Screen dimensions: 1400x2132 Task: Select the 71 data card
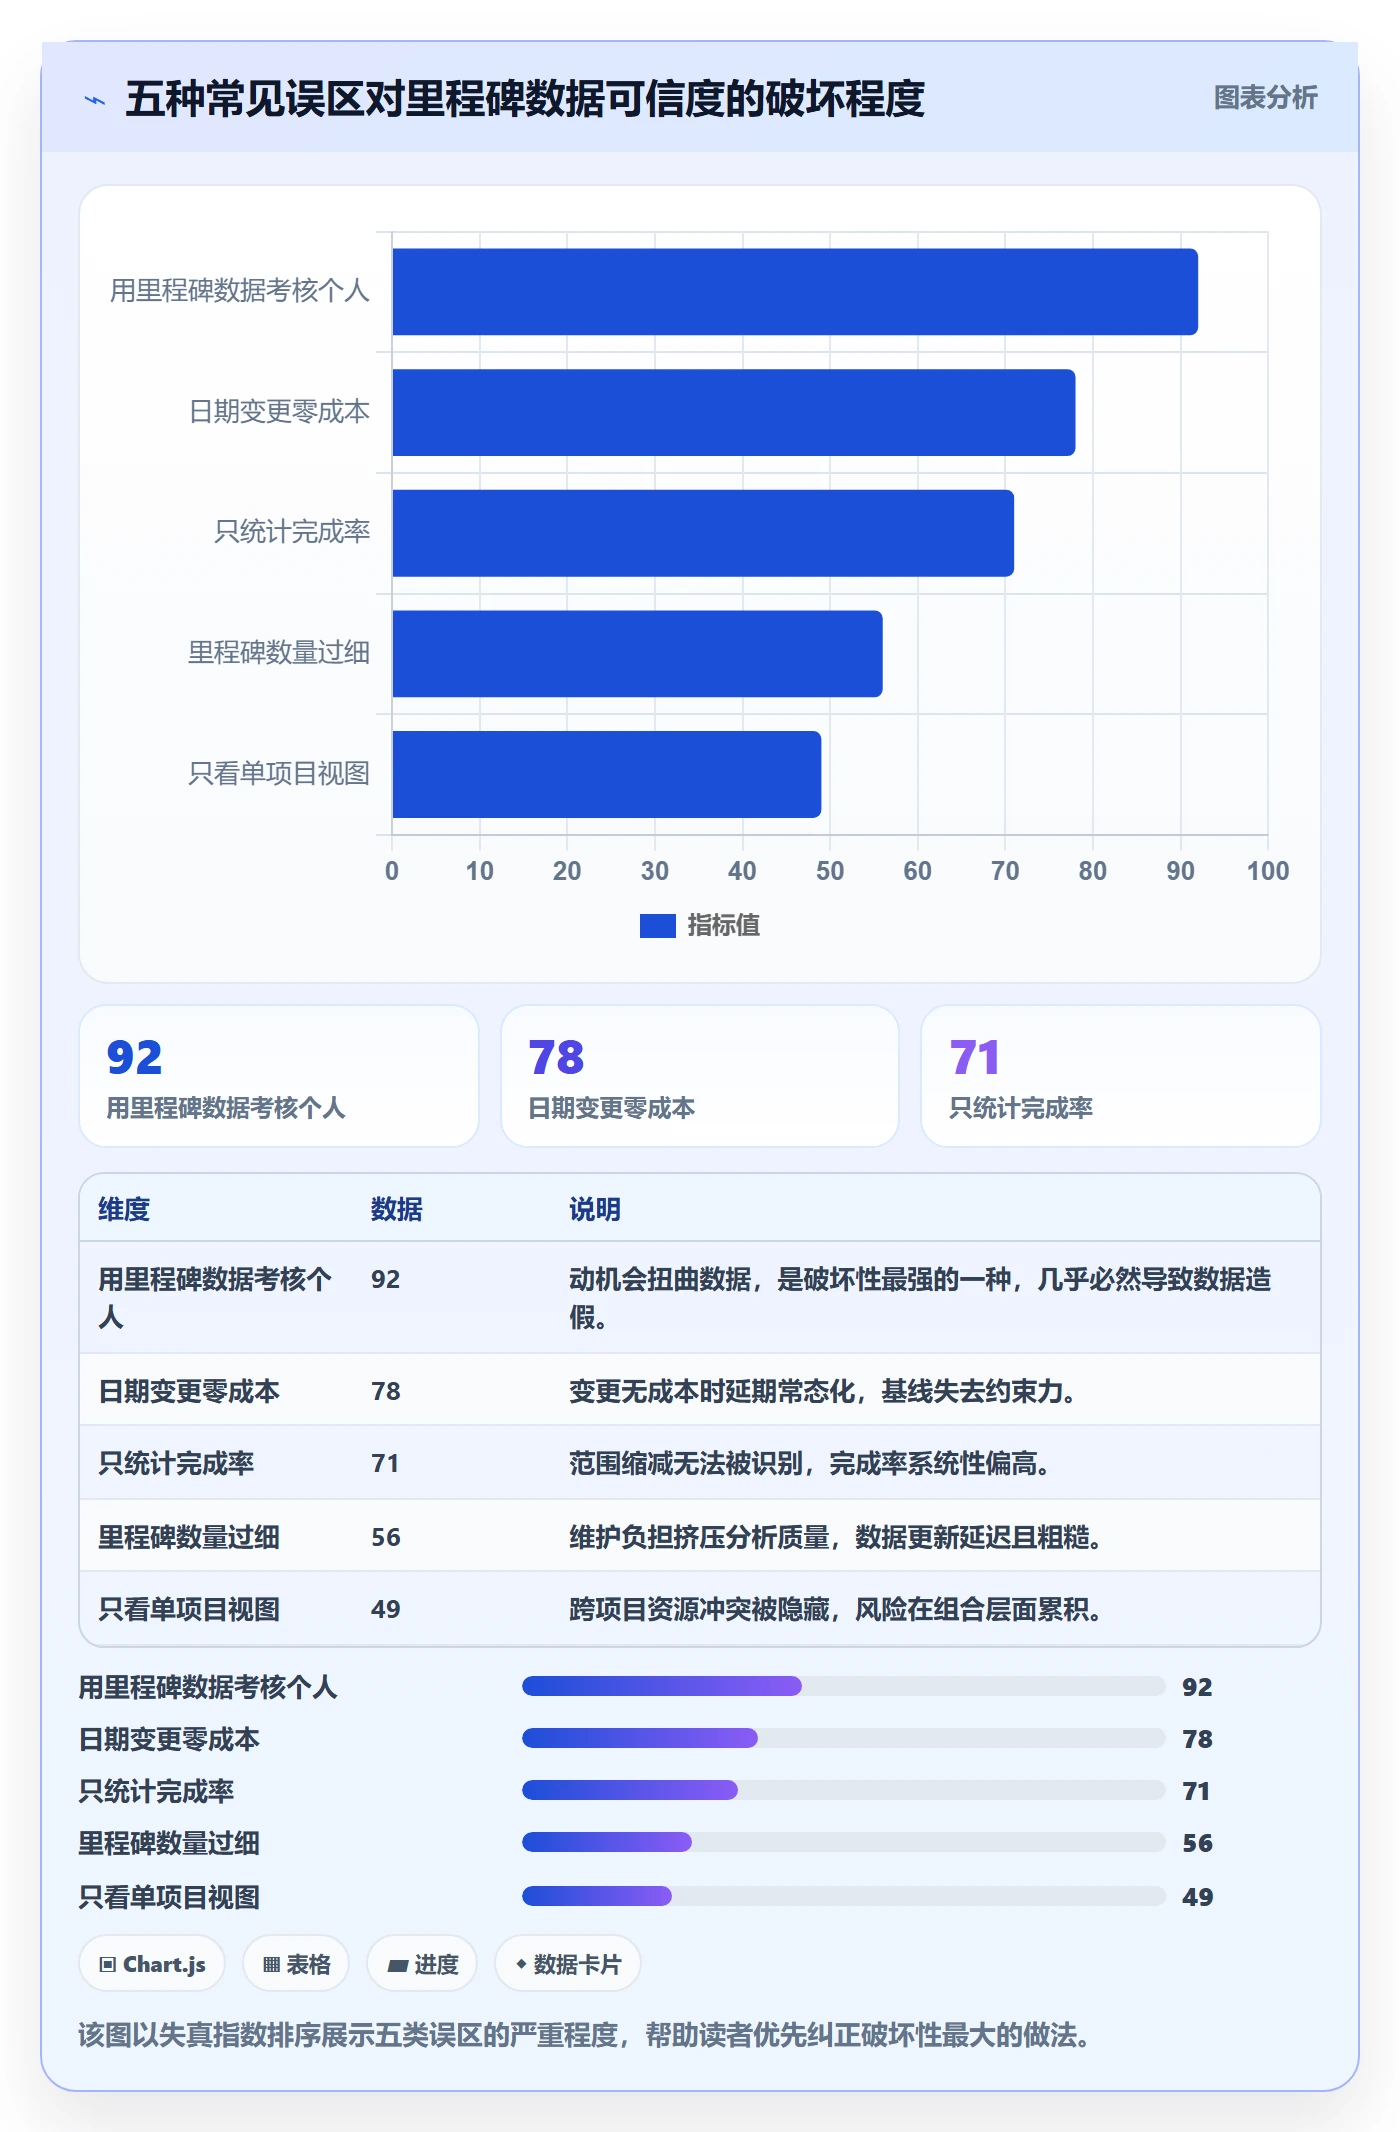1120,1076
